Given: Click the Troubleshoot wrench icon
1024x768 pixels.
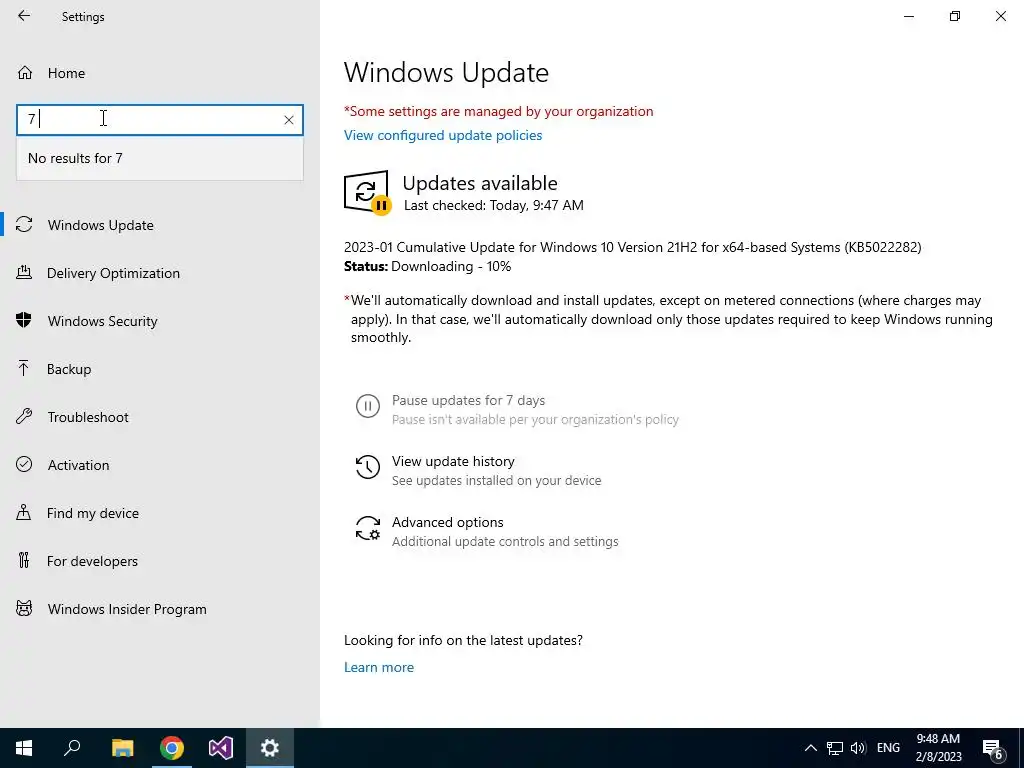Looking at the screenshot, I should (24, 417).
